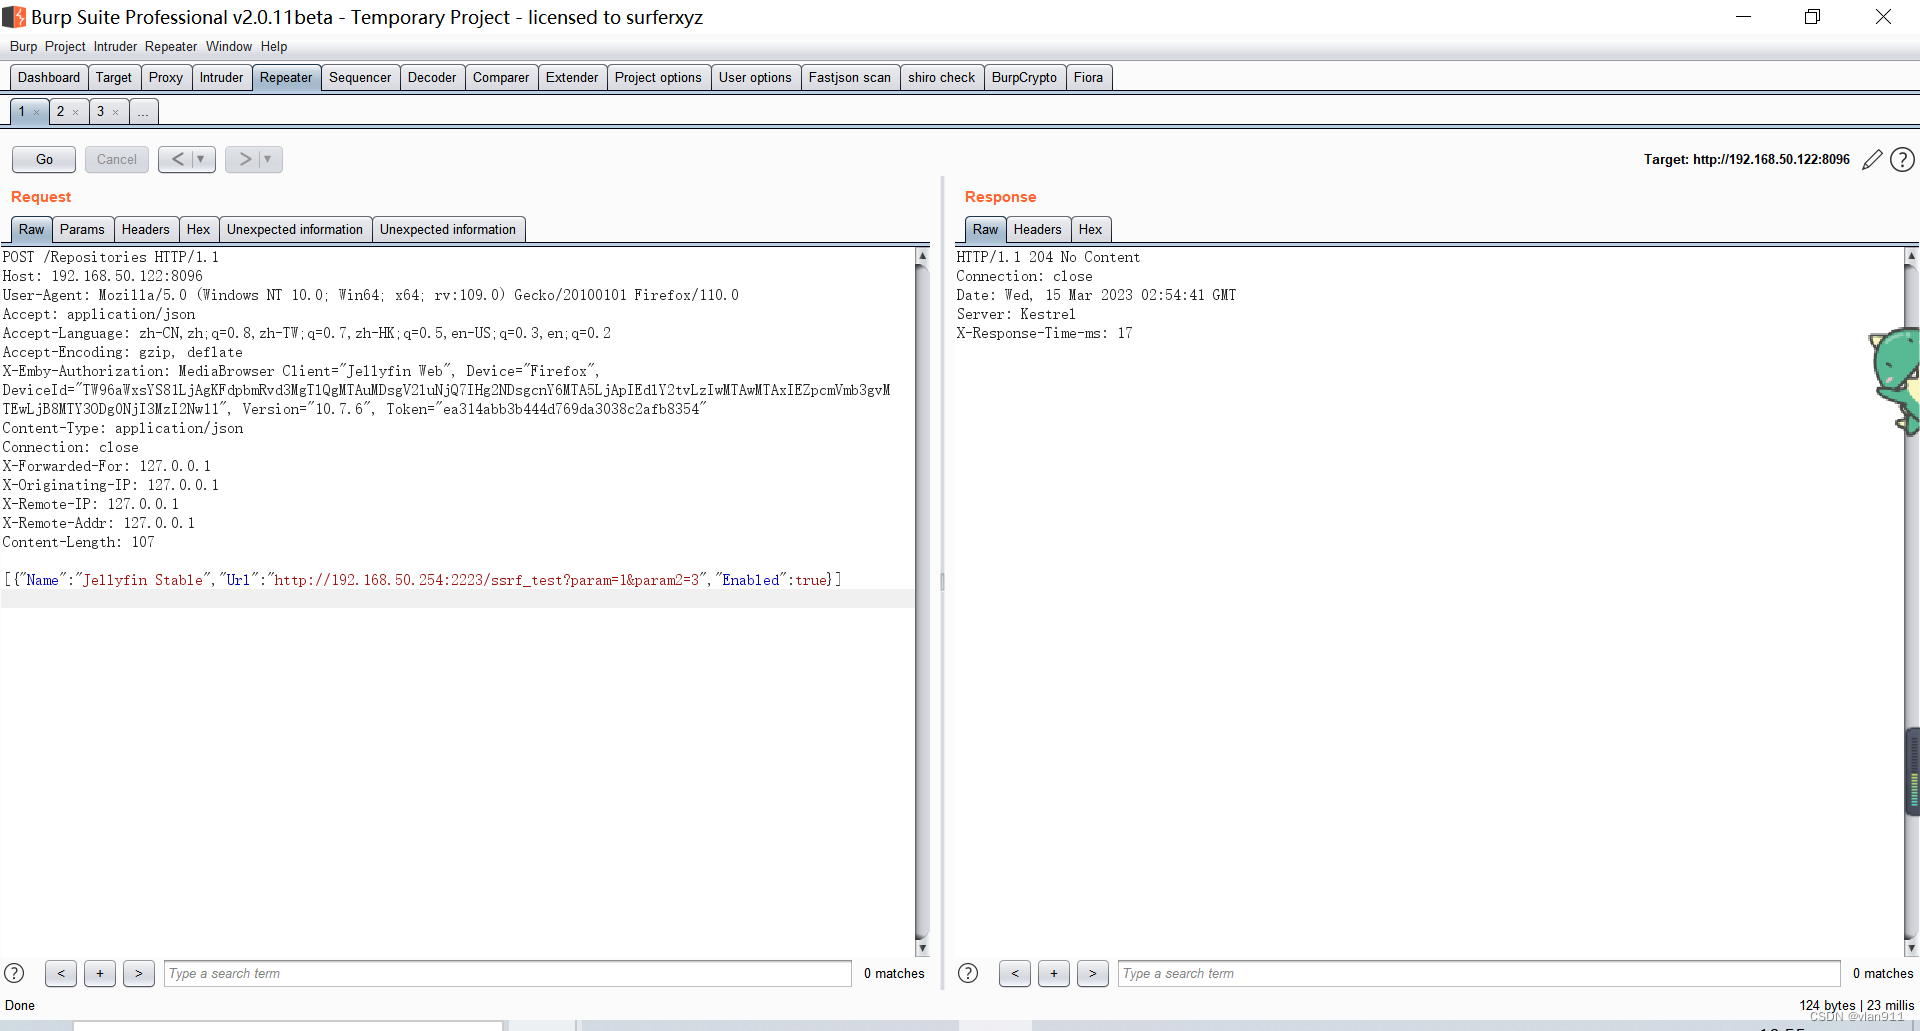
Task: Open the Help menu
Action: coord(274,46)
